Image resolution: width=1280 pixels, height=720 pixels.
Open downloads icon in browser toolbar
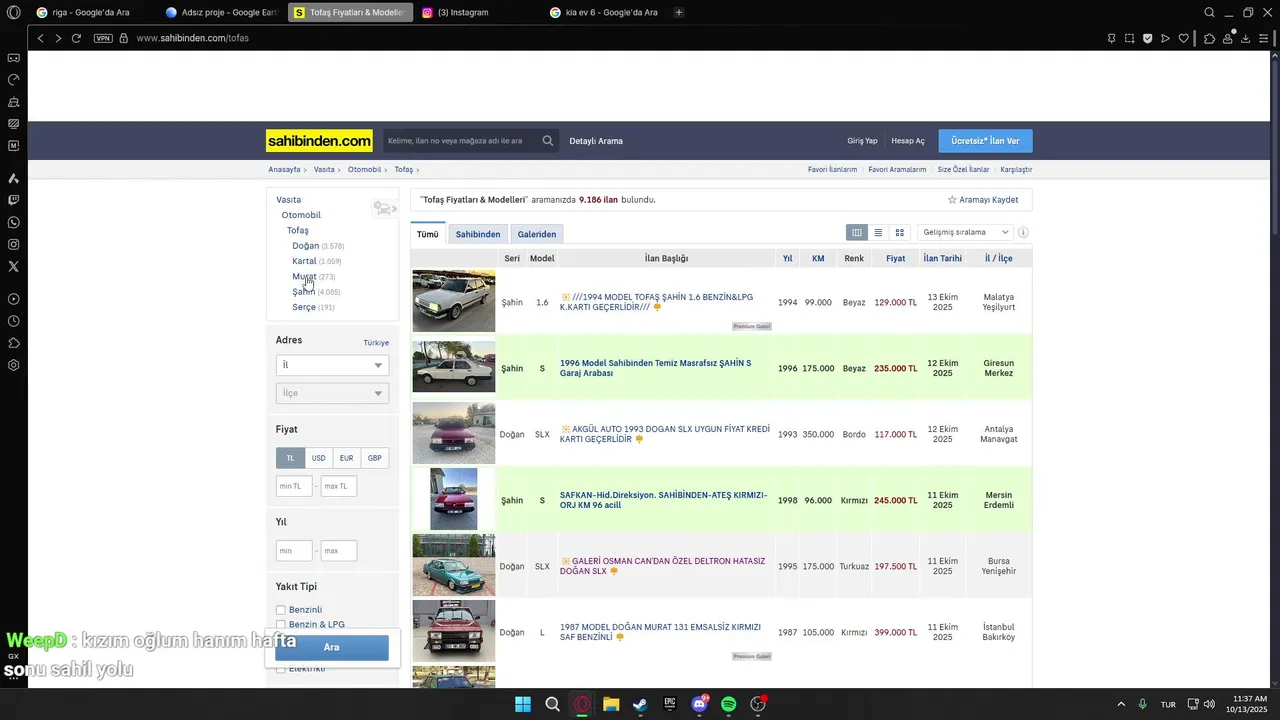tap(1246, 38)
